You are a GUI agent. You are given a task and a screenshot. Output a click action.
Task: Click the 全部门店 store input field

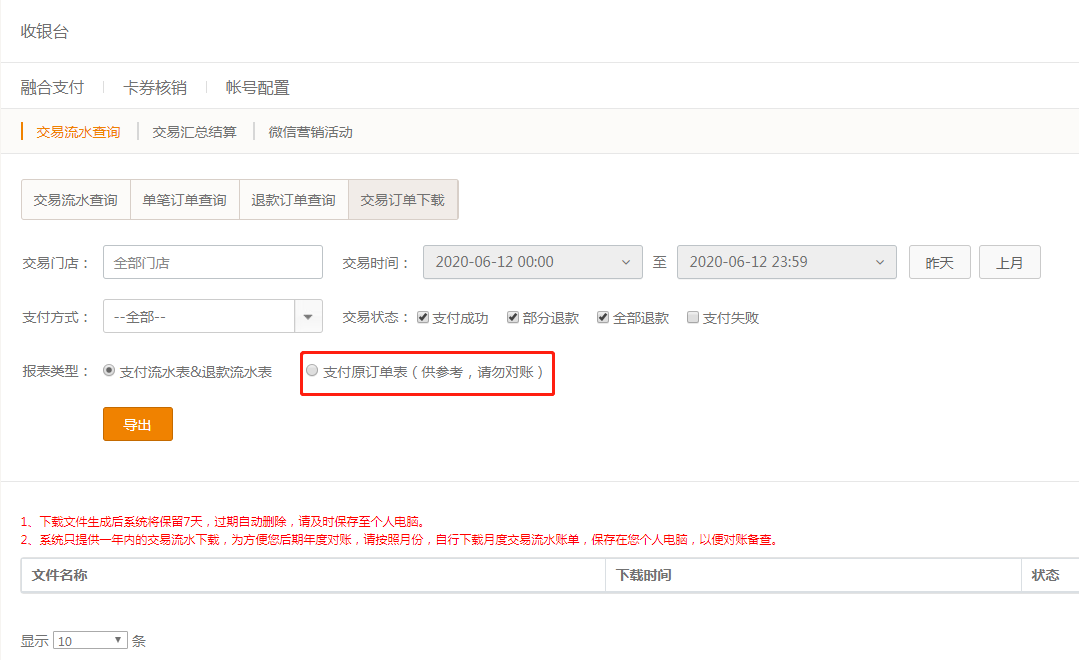[x=212, y=262]
